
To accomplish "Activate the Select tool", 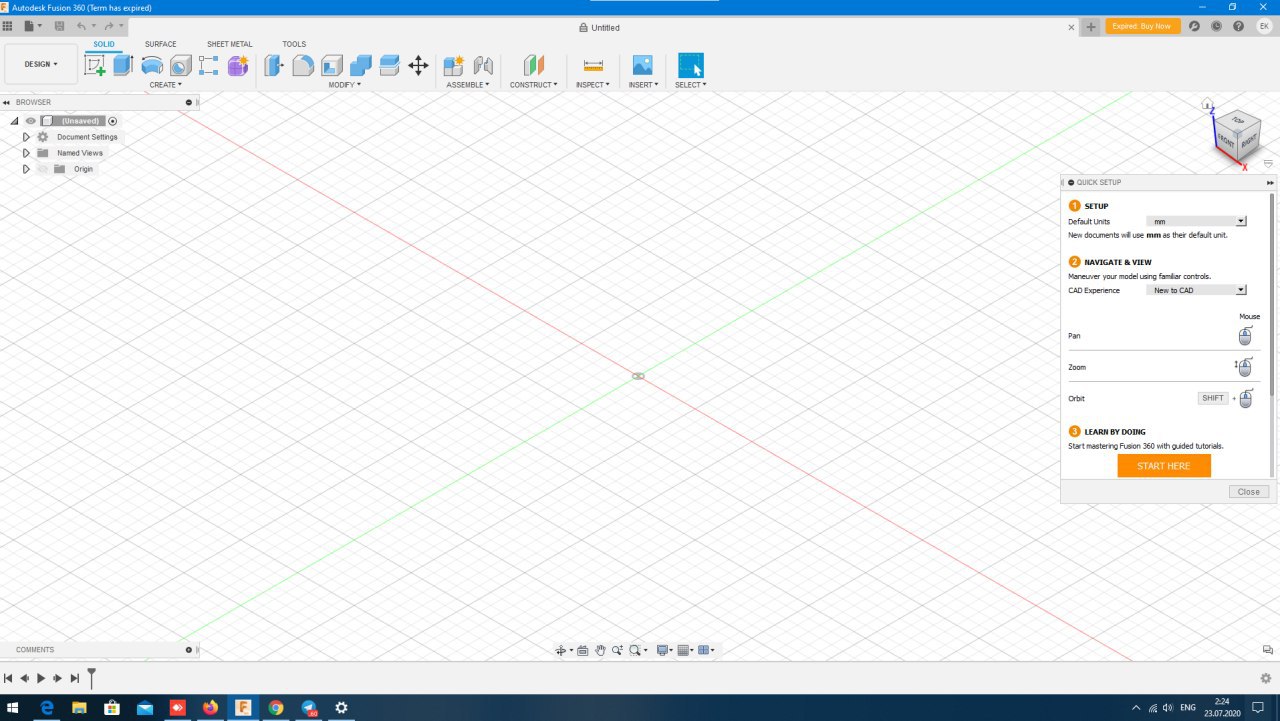I will point(691,66).
